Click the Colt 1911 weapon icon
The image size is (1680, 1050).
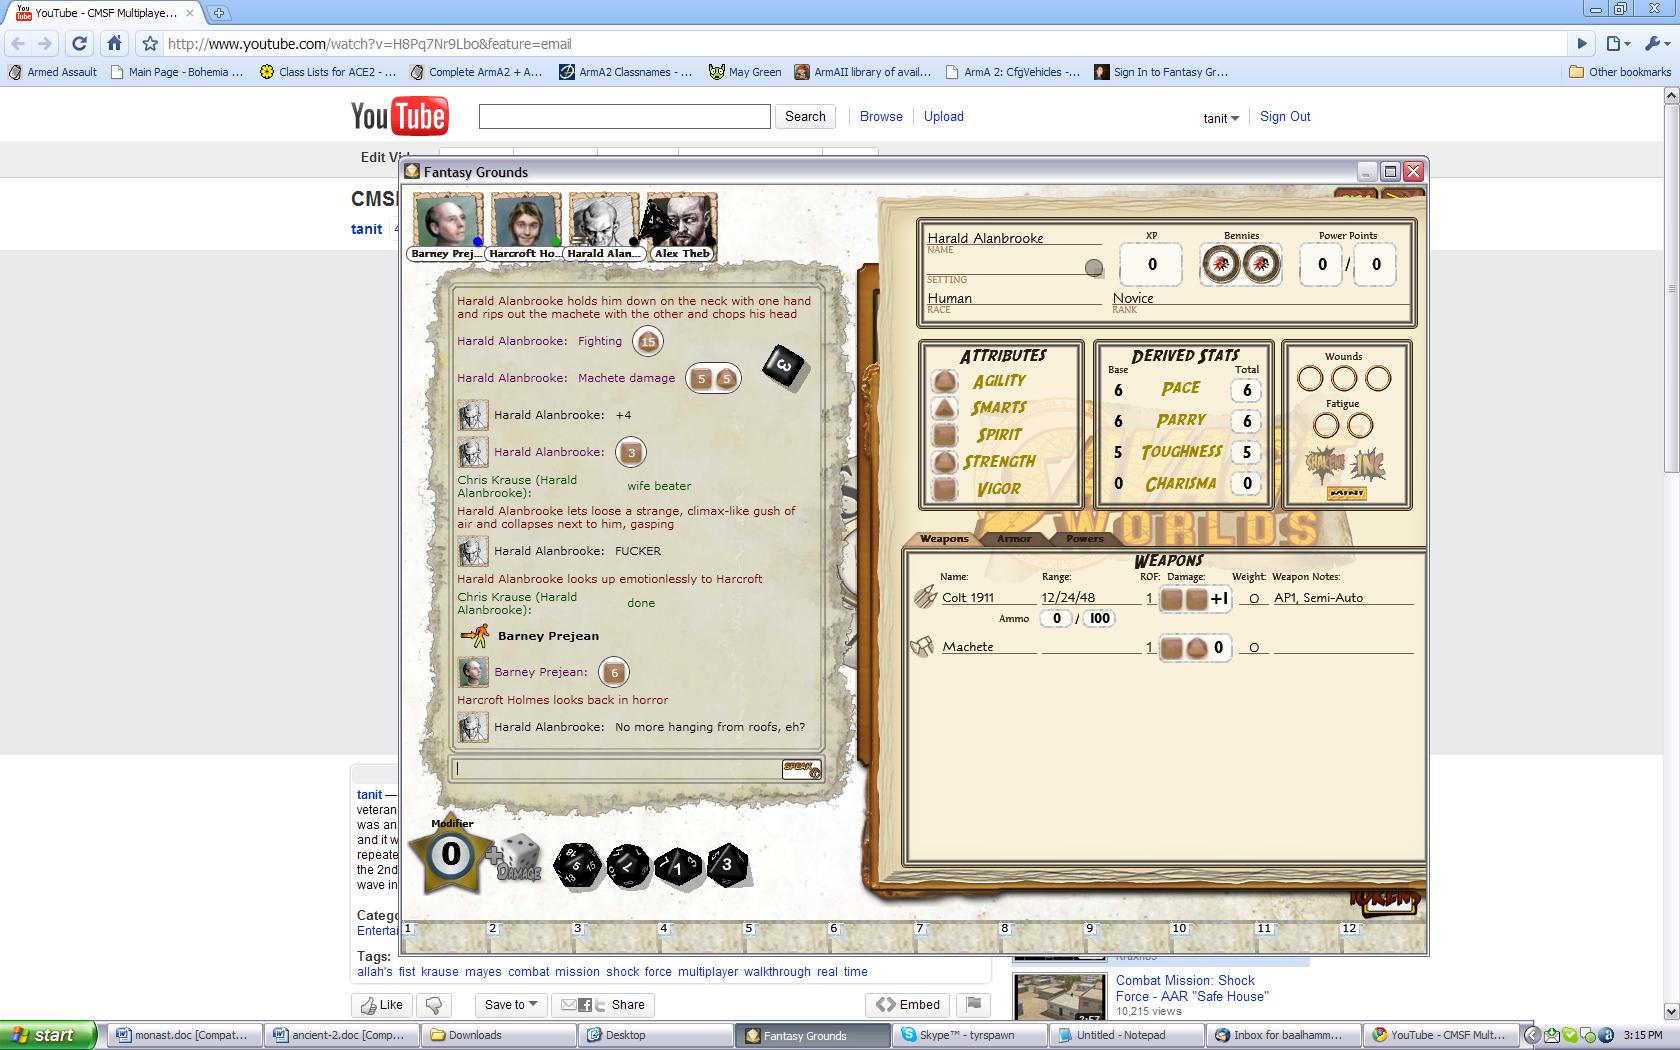(925, 597)
